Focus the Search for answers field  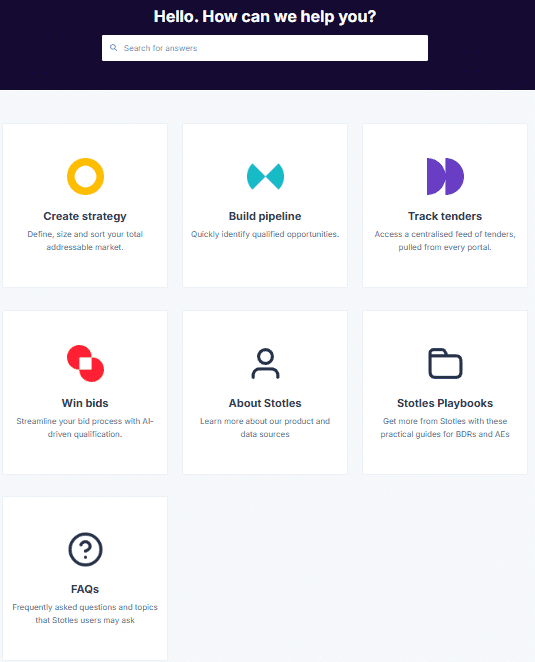(265, 48)
